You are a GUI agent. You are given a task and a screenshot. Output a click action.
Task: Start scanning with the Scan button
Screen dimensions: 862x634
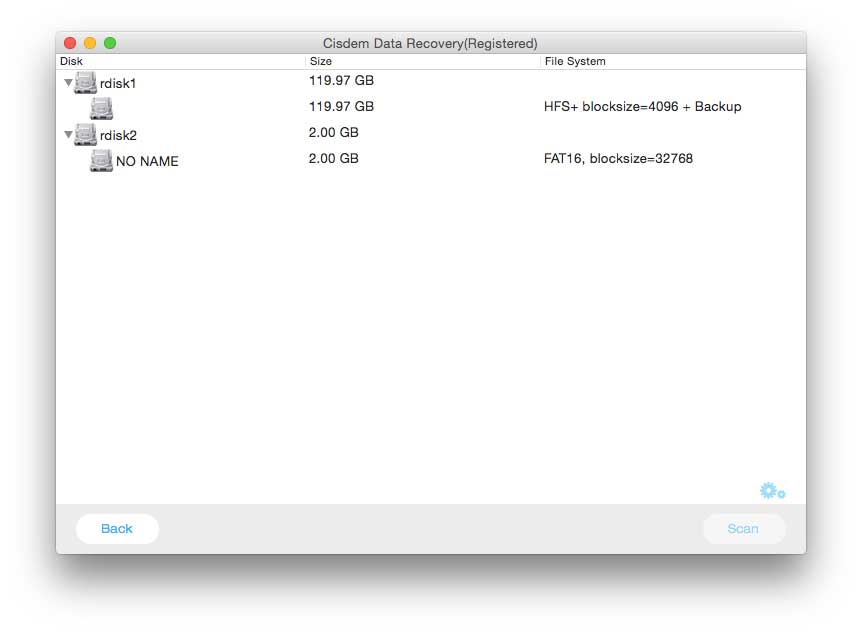[x=744, y=529]
